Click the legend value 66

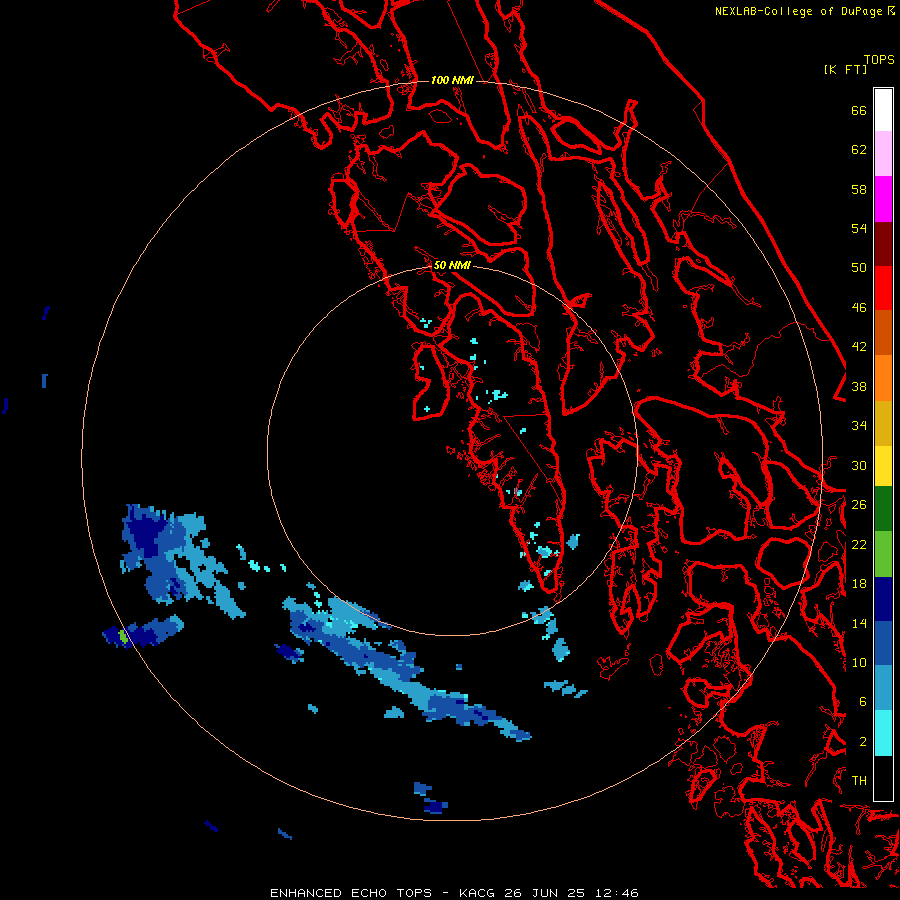click(859, 110)
